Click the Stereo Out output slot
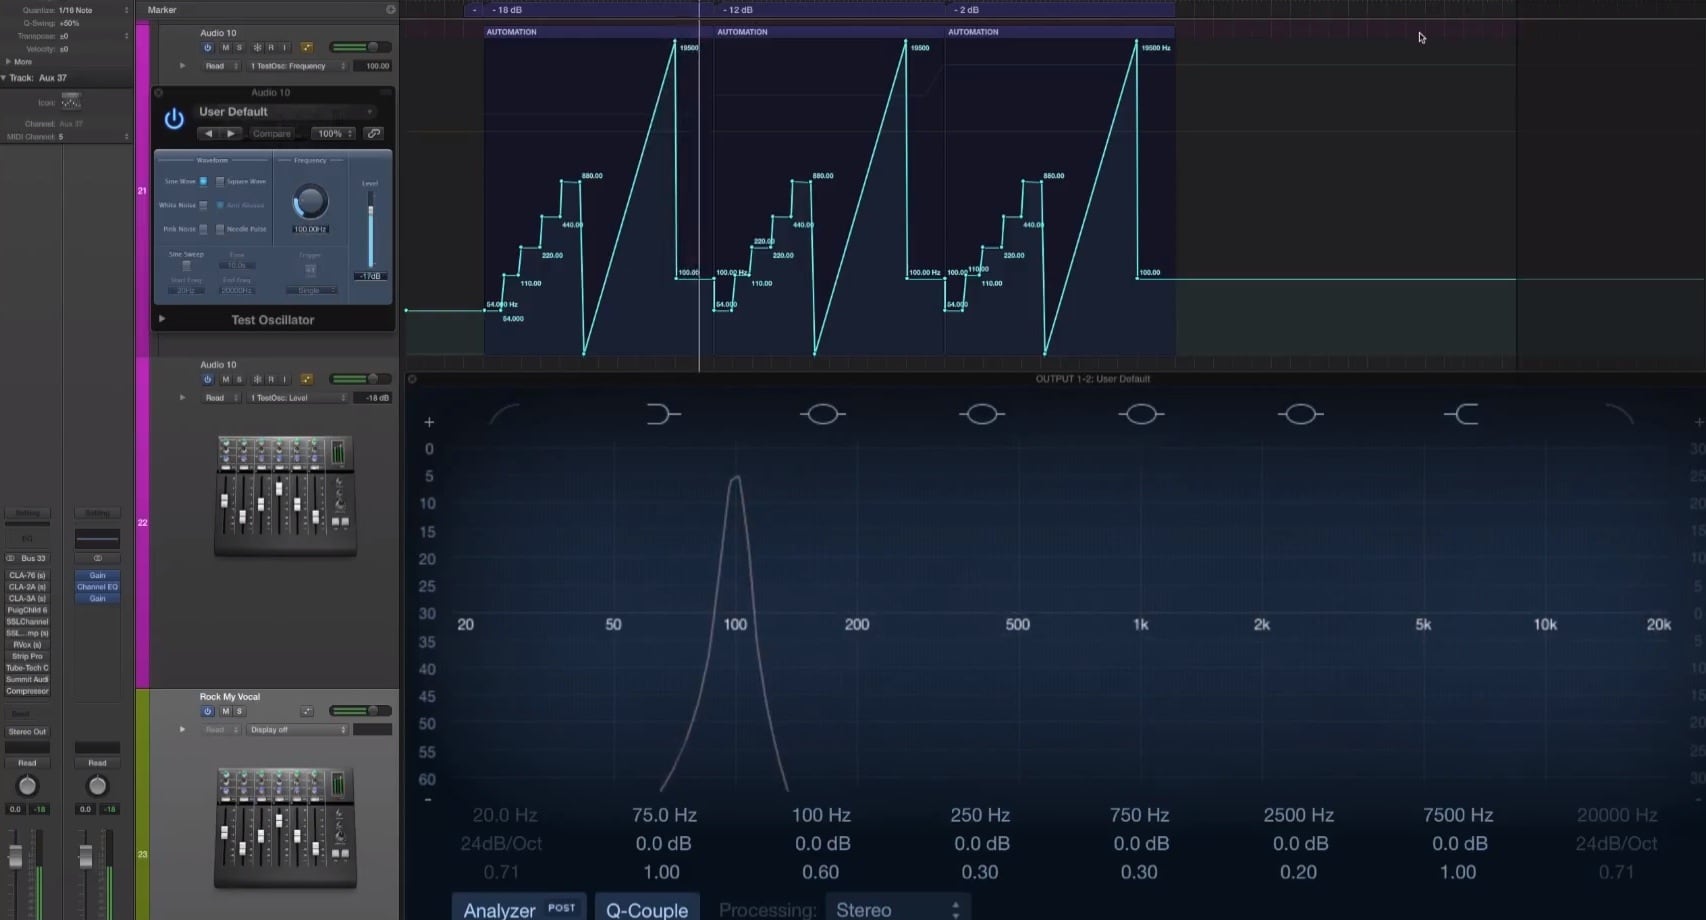This screenshot has width=1706, height=920. point(27,732)
